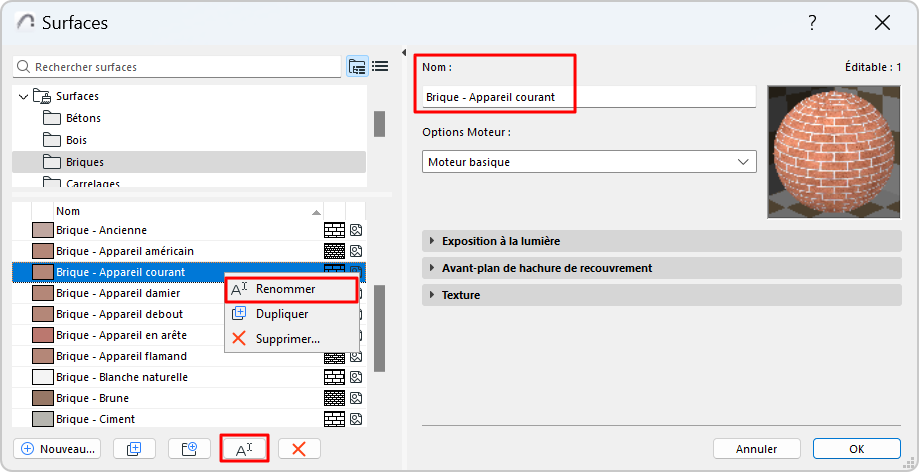Click the rename button in bottom toolbar
Viewport: 919px width, 472px height.
pos(244,449)
